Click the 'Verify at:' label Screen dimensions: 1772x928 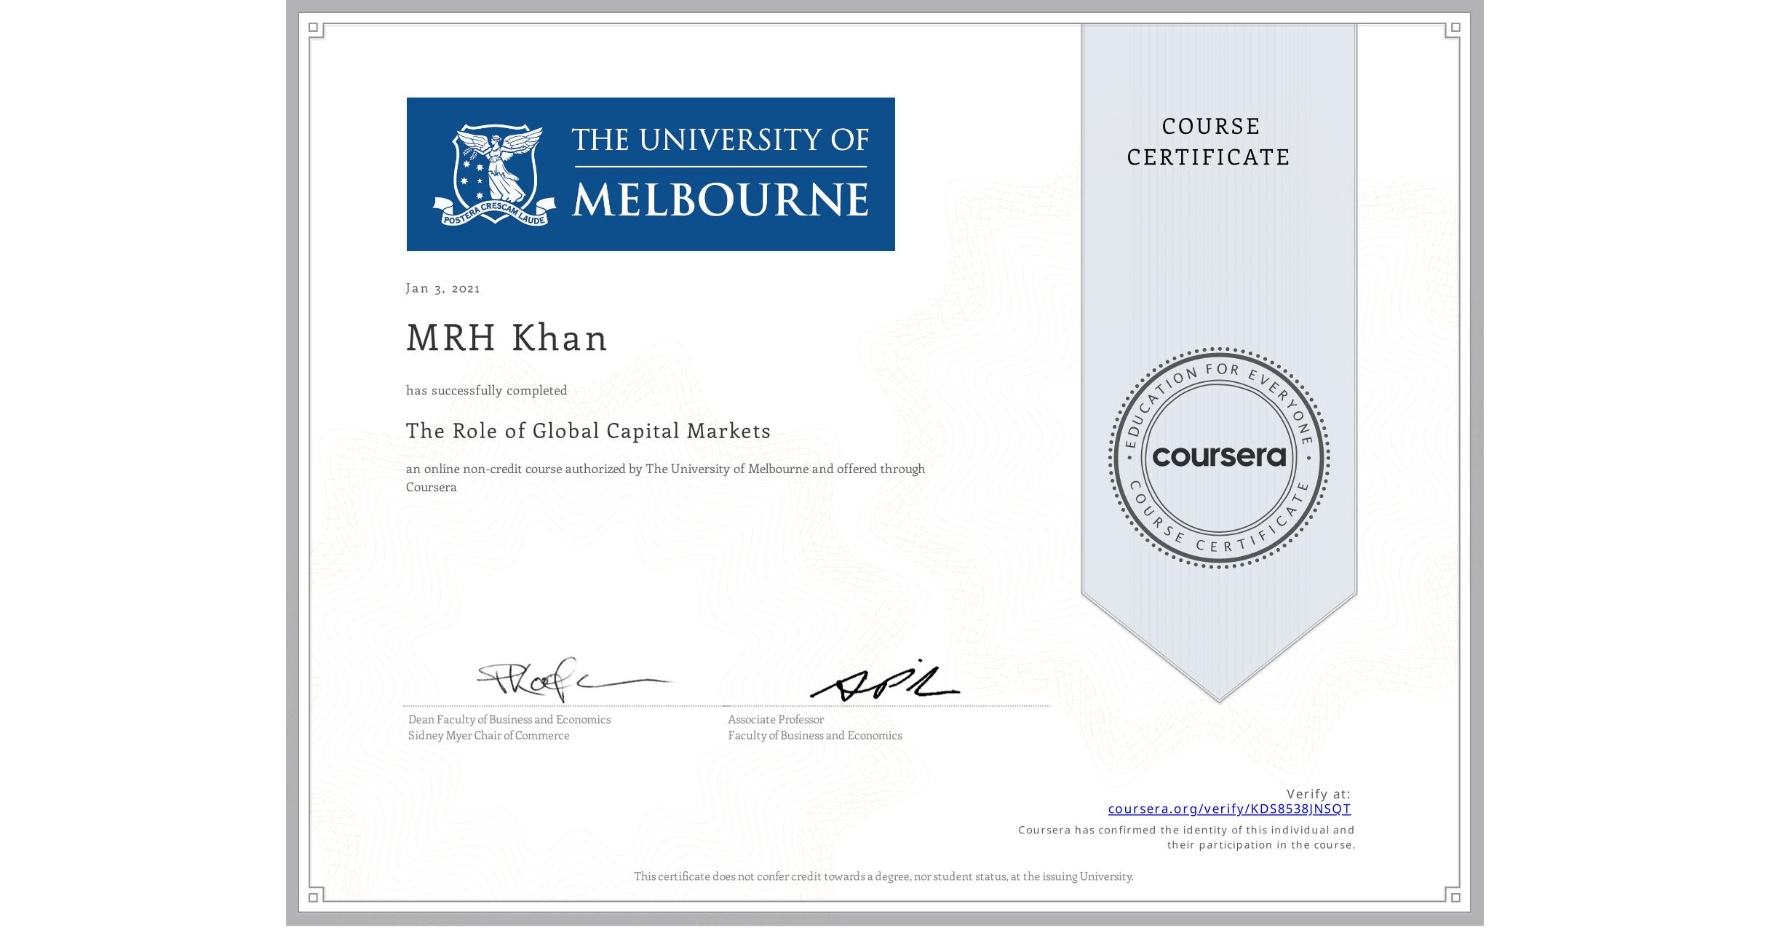tap(1318, 794)
